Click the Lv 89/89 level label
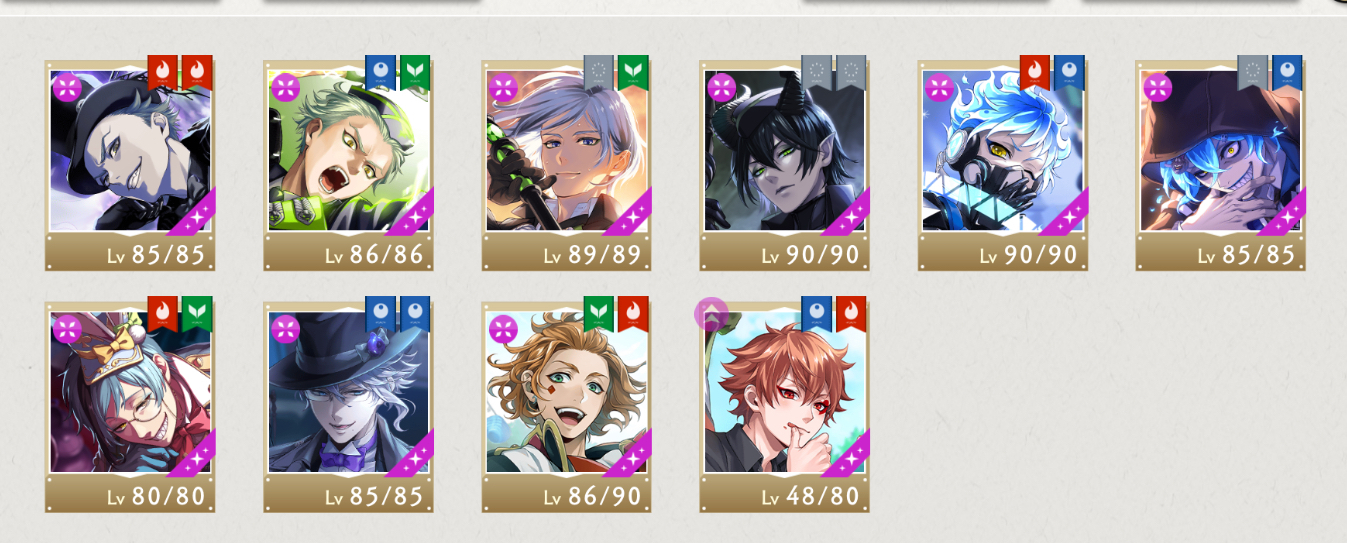 point(592,256)
